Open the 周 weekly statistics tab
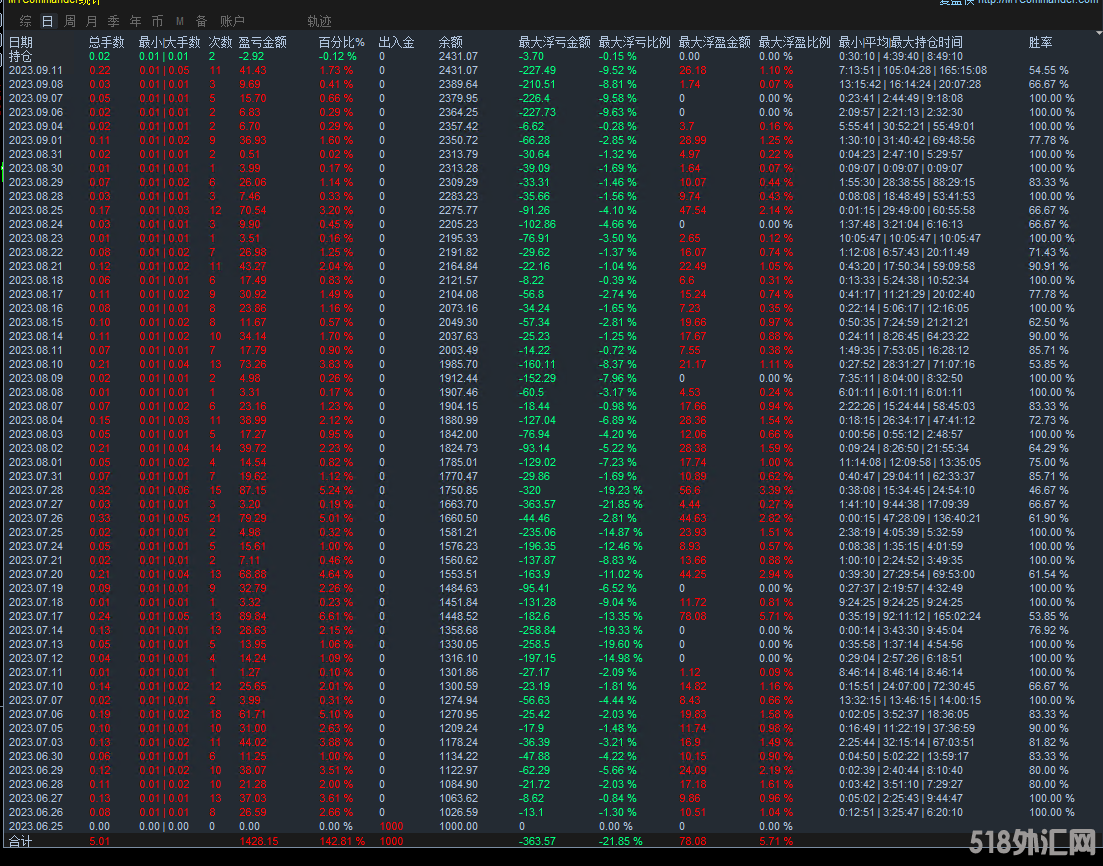The width and height of the screenshot is (1103, 866). 69,21
